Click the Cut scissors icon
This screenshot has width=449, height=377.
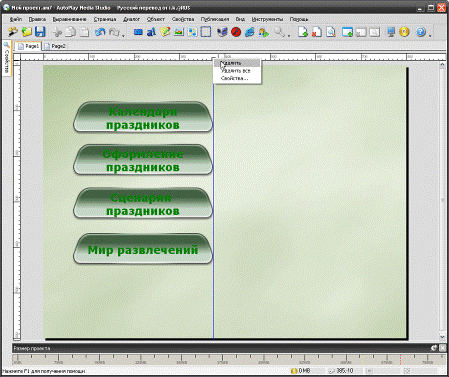point(57,32)
